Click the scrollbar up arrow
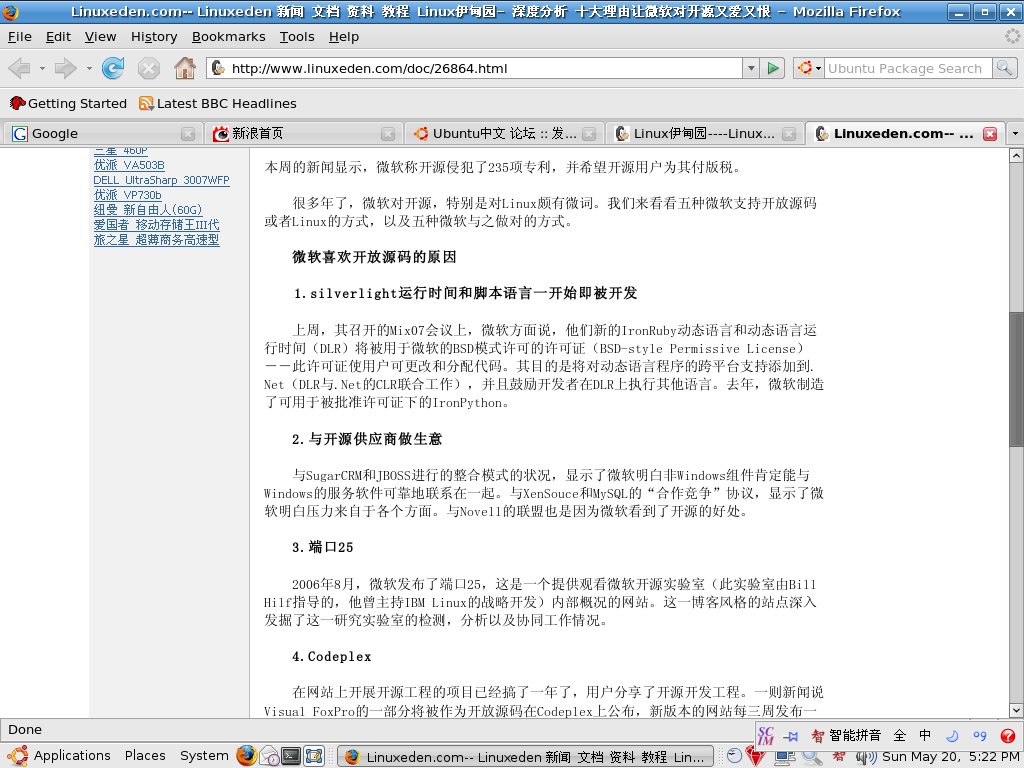Image resolution: width=1024 pixels, height=768 pixels. click(x=1016, y=155)
